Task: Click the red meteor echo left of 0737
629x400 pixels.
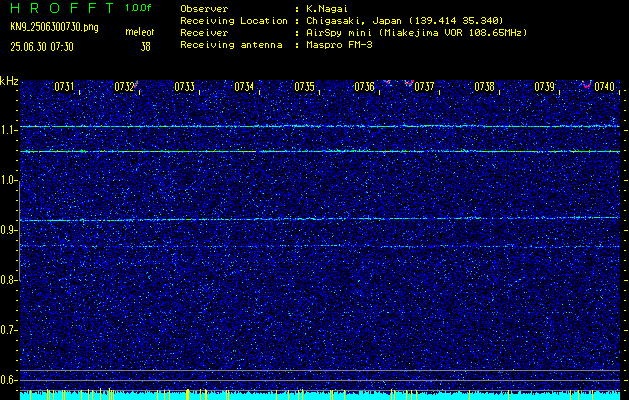Action: [409, 83]
